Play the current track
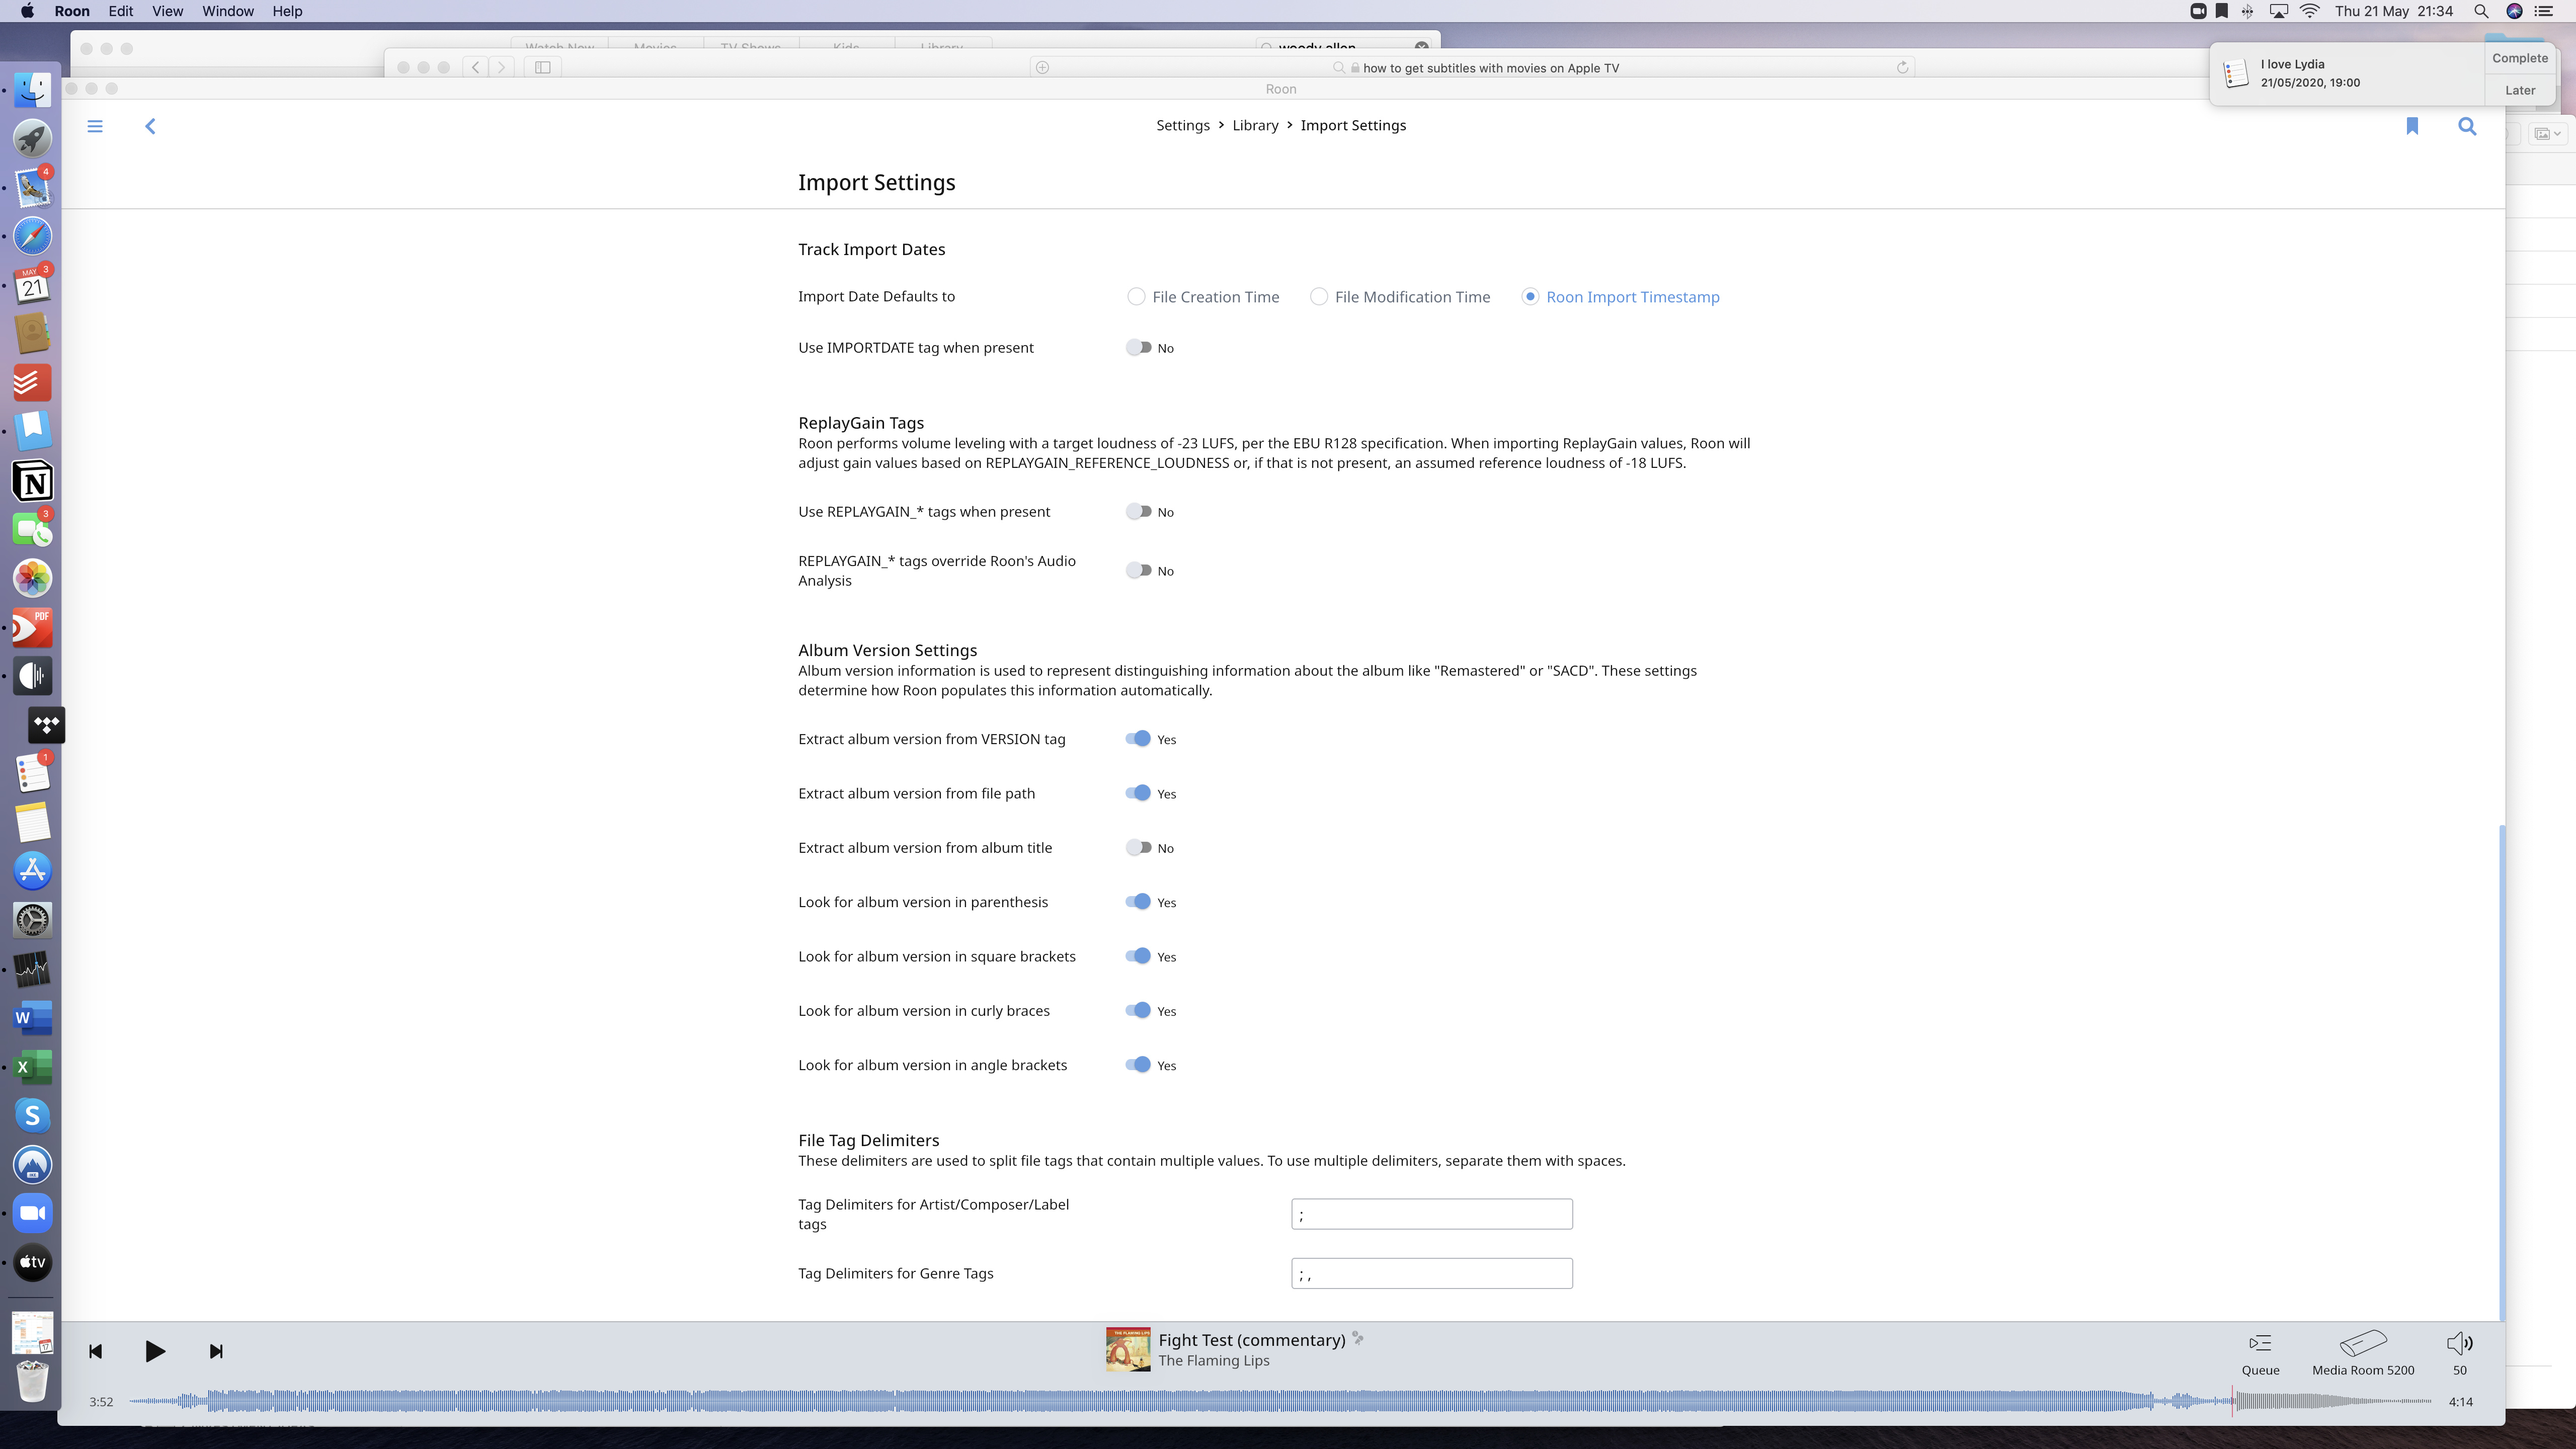The width and height of the screenshot is (2576, 1449). [155, 1351]
